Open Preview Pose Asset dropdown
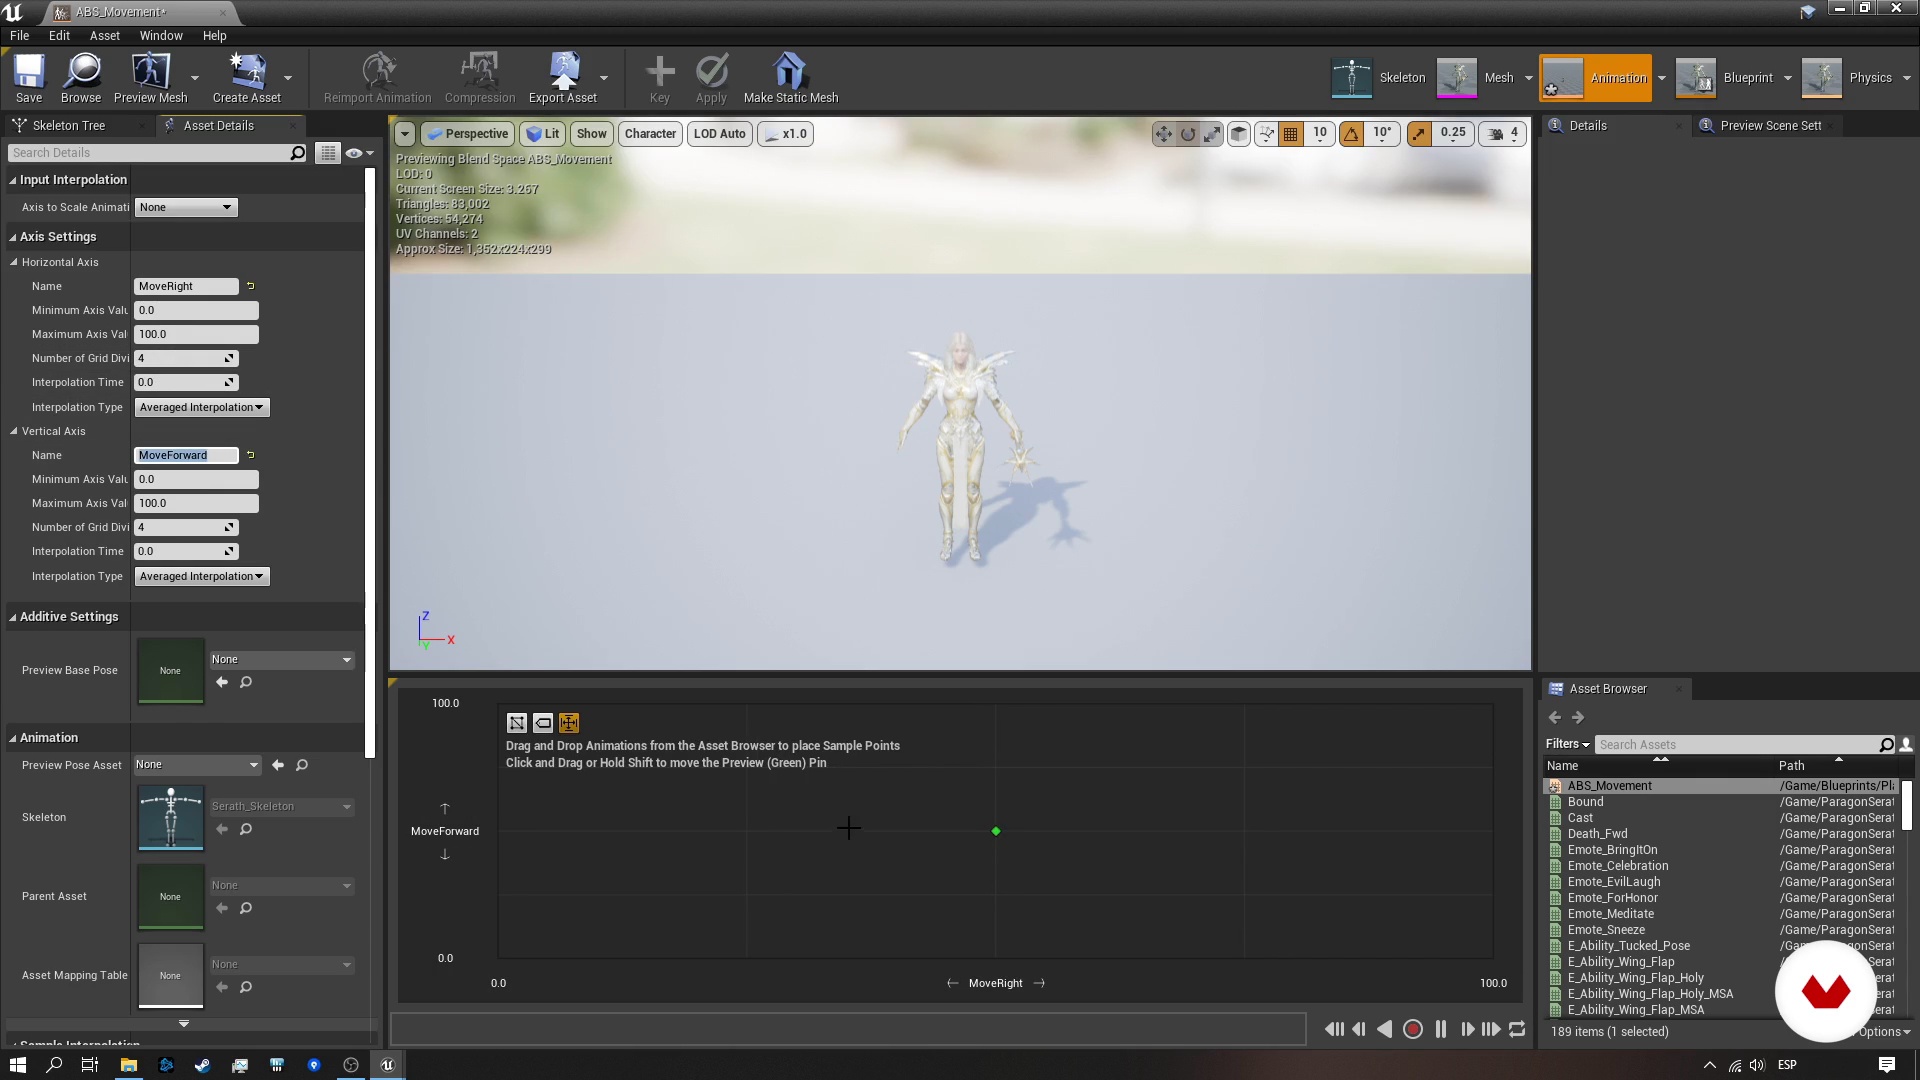Screen dimensions: 1920x1080 click(x=197, y=765)
